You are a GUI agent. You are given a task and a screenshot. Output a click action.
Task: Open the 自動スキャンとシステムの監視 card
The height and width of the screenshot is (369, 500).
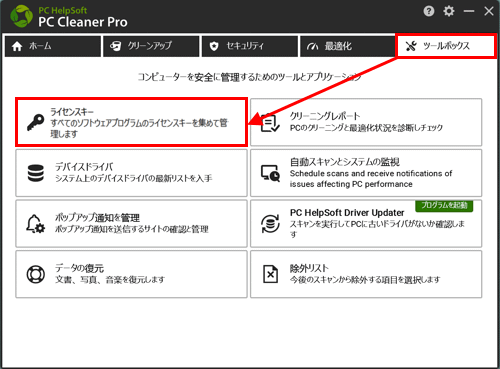pos(366,173)
